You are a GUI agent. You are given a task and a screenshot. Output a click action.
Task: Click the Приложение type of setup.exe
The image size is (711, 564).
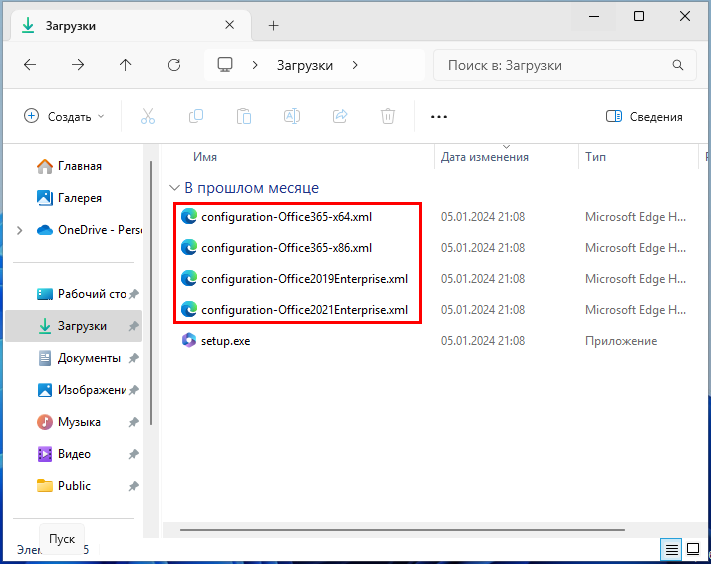pyautogui.click(x=621, y=341)
